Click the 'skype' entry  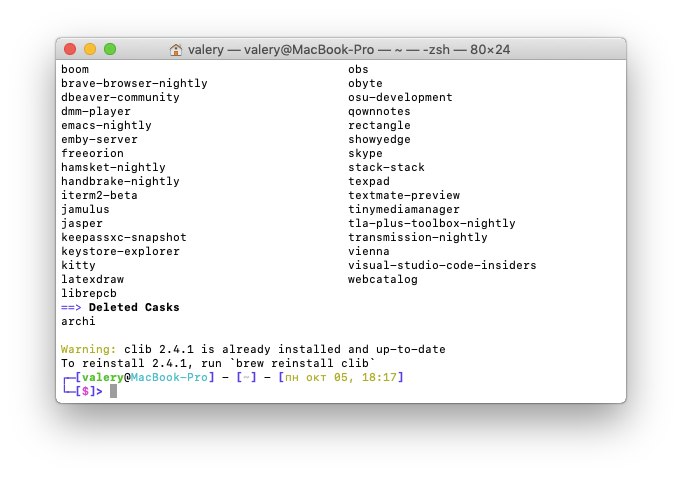(365, 153)
